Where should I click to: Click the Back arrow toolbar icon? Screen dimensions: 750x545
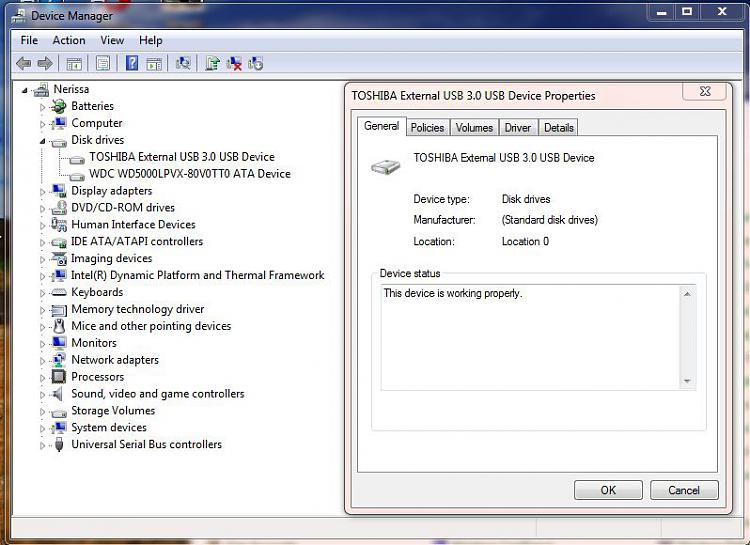[23, 63]
